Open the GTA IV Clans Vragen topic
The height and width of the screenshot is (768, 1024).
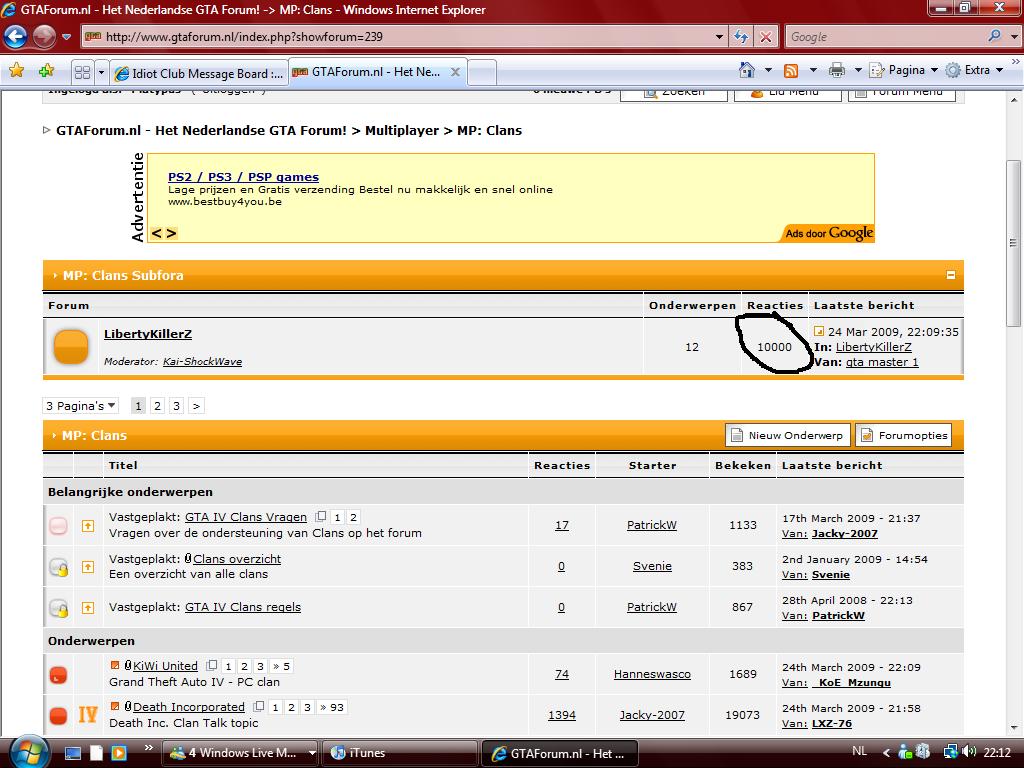246,517
